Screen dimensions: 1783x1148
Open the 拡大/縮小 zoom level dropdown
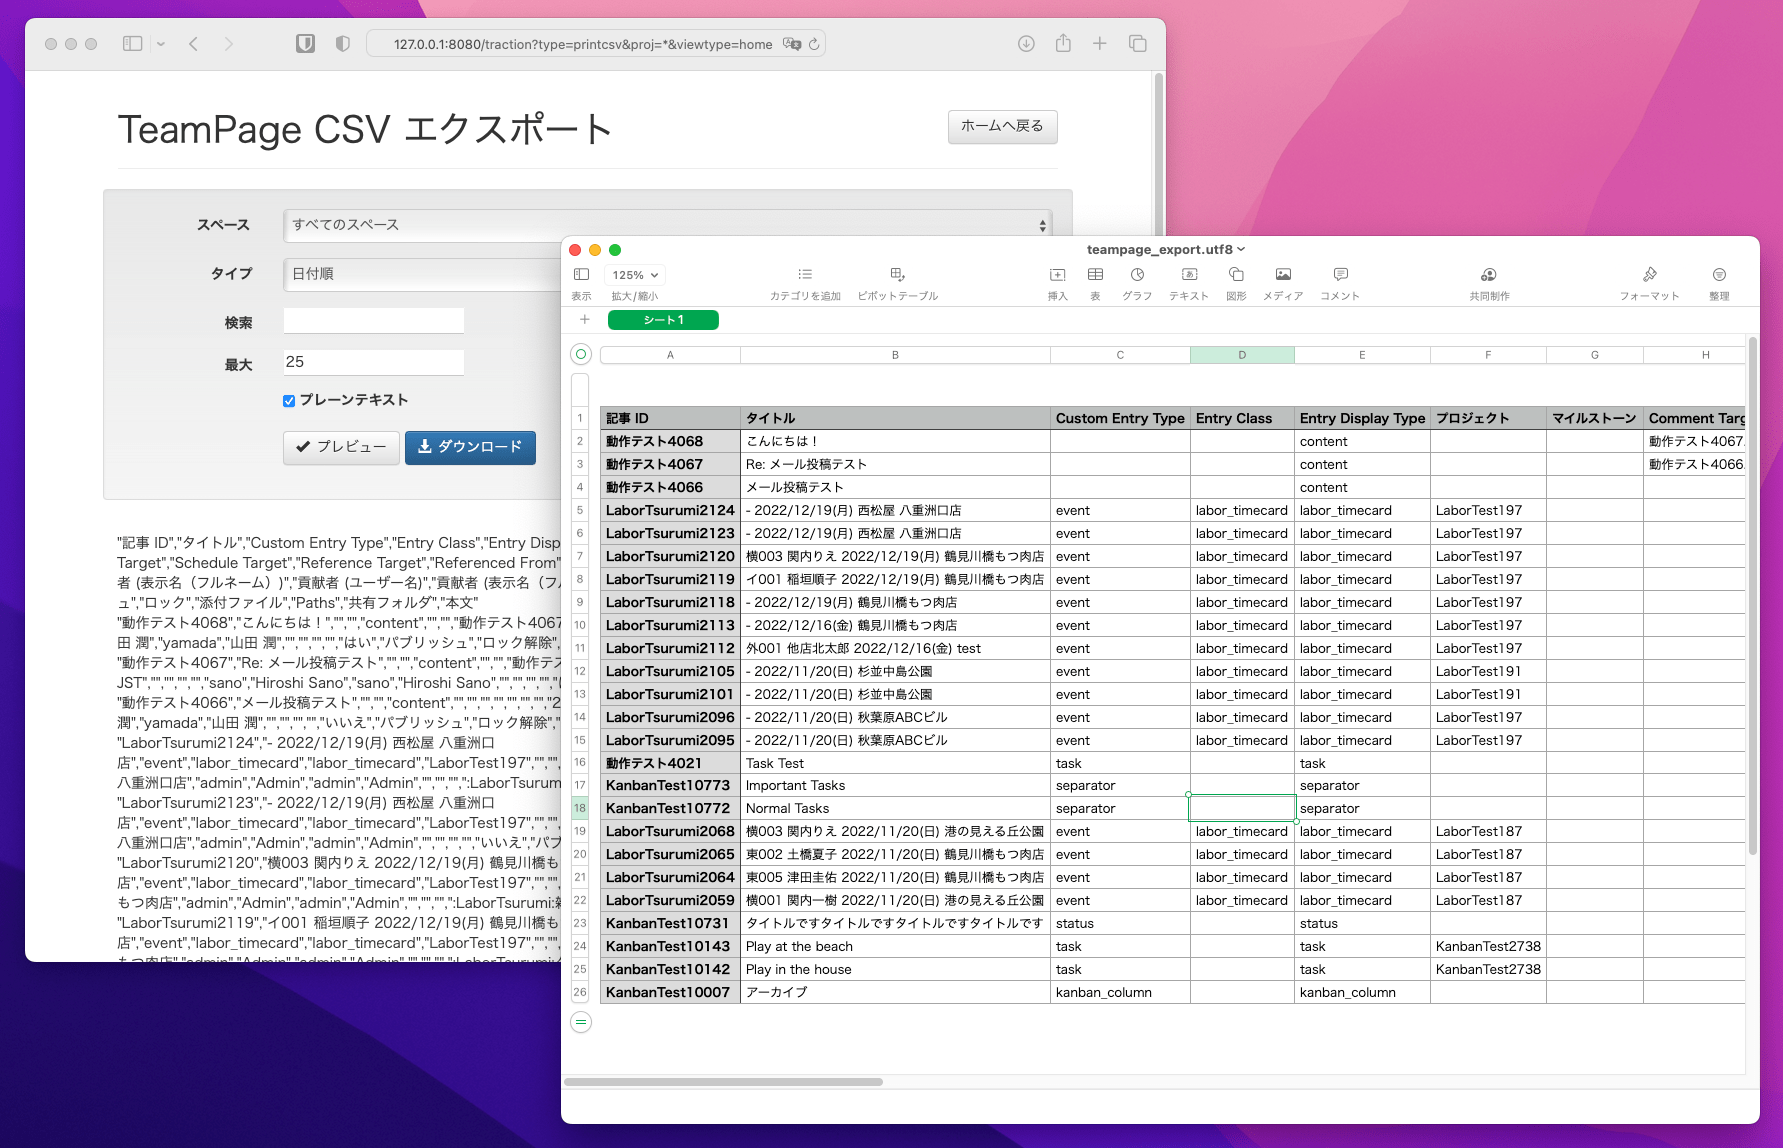point(634,274)
